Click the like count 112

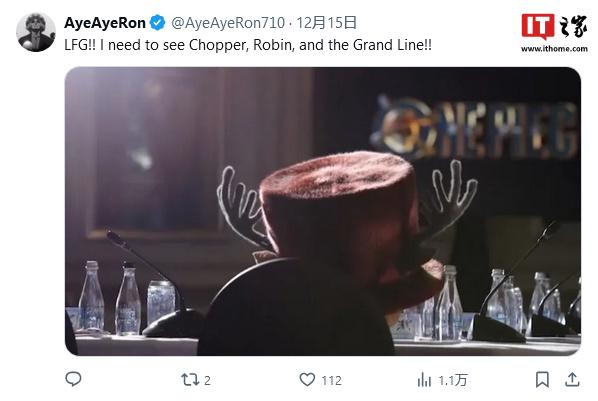tap(331, 380)
